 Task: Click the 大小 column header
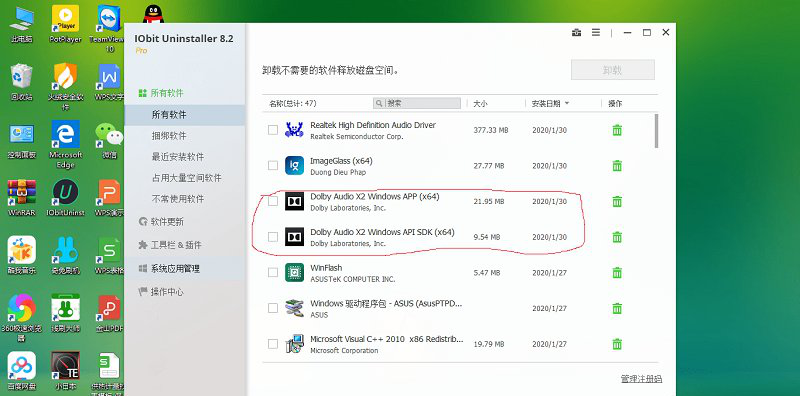[480, 104]
